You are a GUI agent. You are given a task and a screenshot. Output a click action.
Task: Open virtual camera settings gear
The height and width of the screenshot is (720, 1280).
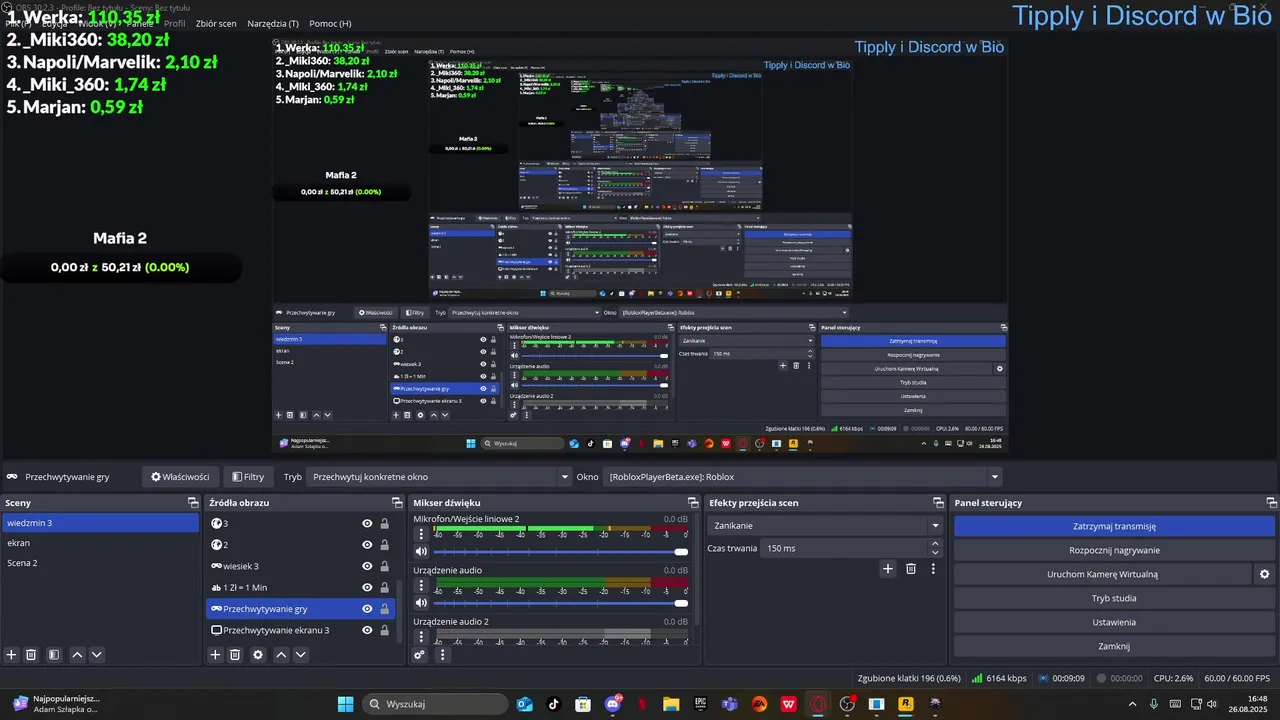pyautogui.click(x=1264, y=574)
